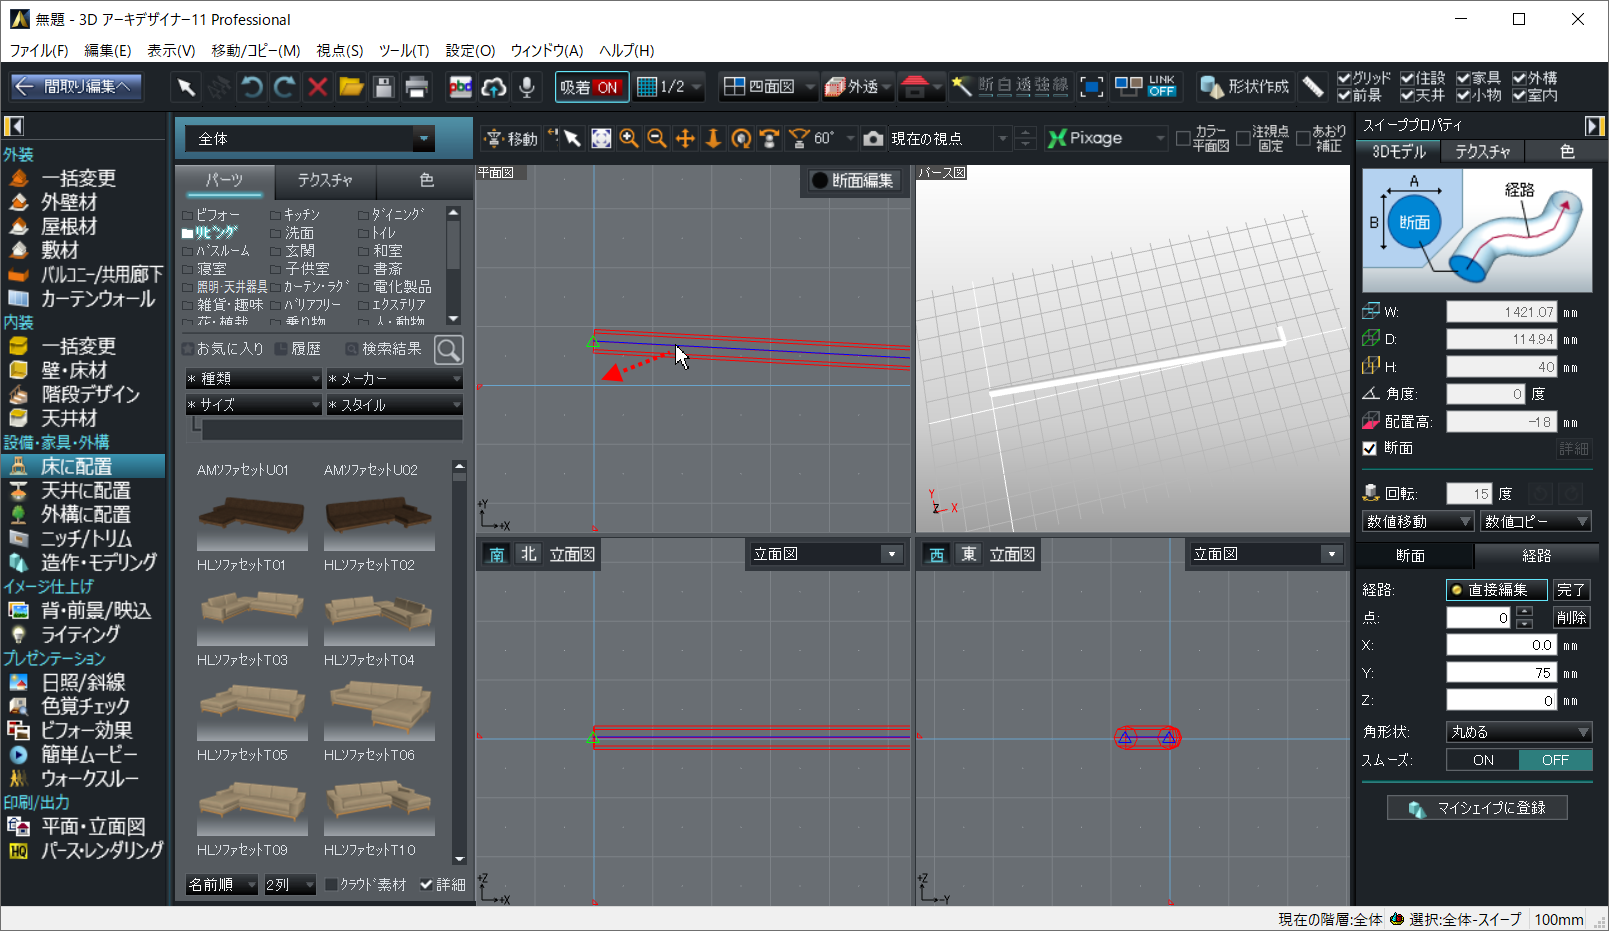
Task: Switch to the テクスチャ tab in parts panel
Action: click(325, 180)
